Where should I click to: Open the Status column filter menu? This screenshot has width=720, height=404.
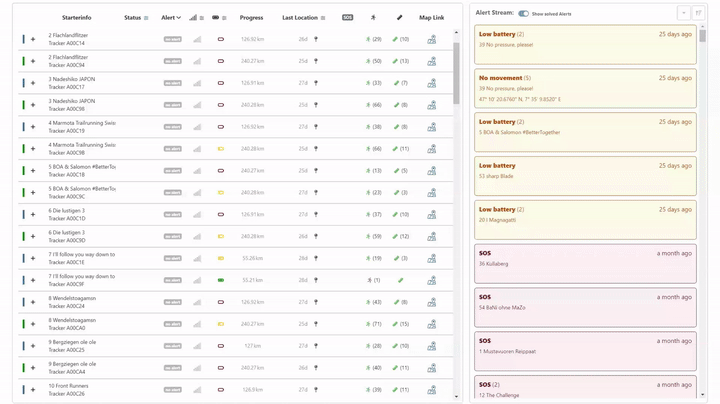(x=146, y=18)
